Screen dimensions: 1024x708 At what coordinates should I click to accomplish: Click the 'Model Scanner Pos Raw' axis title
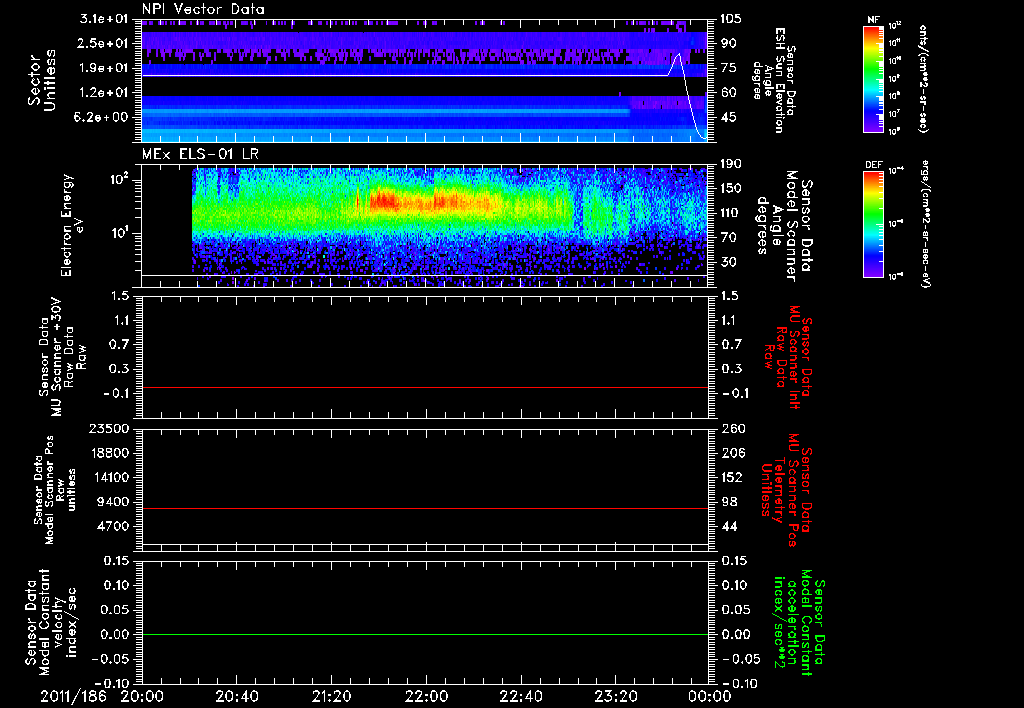point(55,490)
